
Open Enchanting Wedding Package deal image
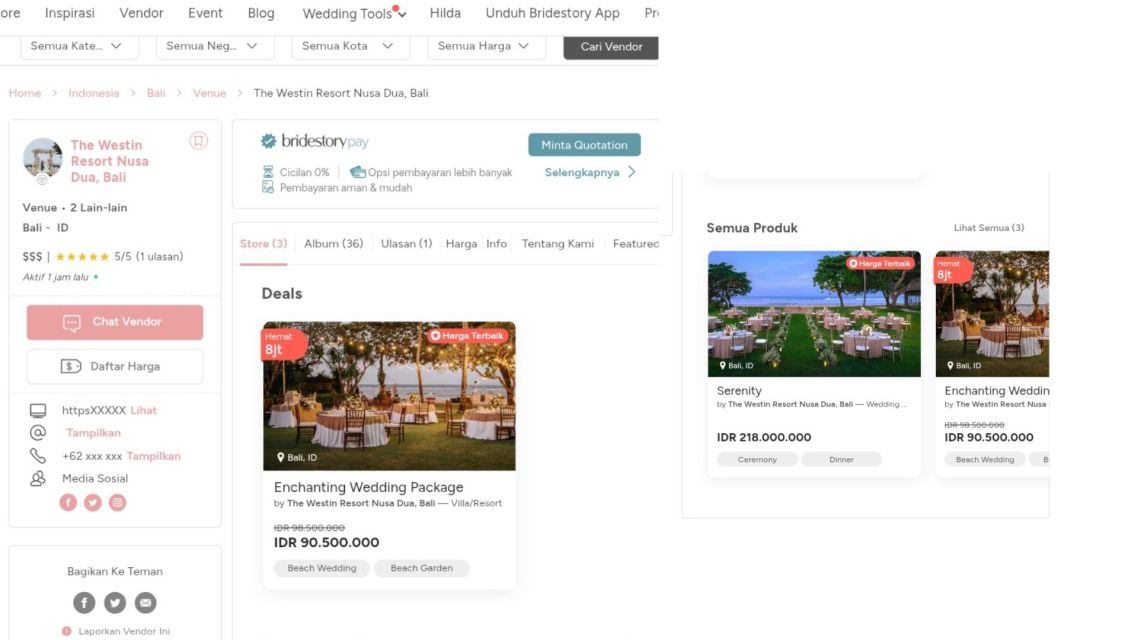point(389,396)
